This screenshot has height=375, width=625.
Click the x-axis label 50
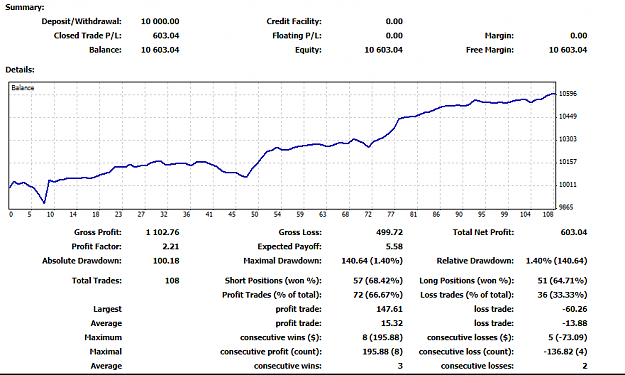click(255, 214)
